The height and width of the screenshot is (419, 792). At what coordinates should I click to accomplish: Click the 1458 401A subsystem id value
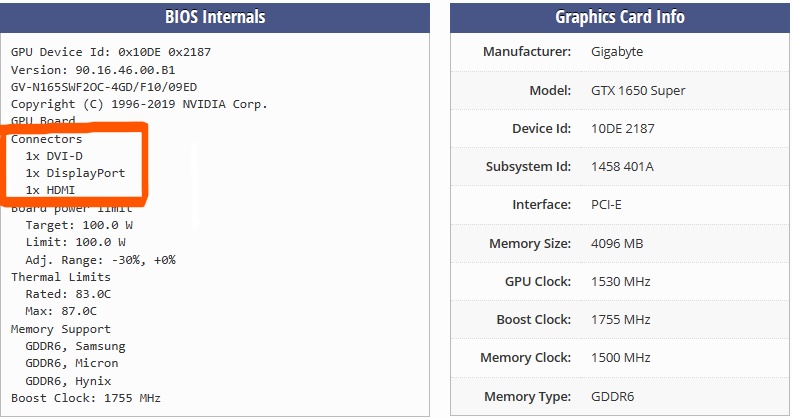coord(622,167)
